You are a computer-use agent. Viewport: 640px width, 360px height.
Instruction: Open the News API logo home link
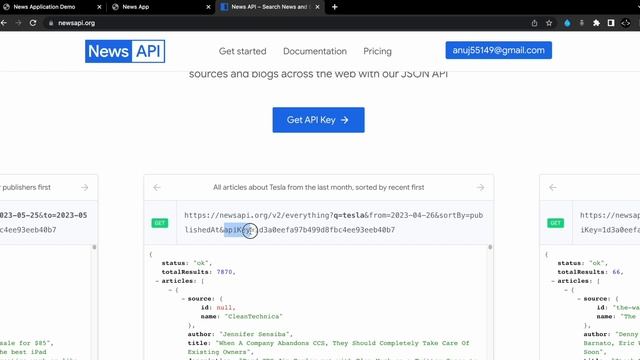[x=125, y=51]
